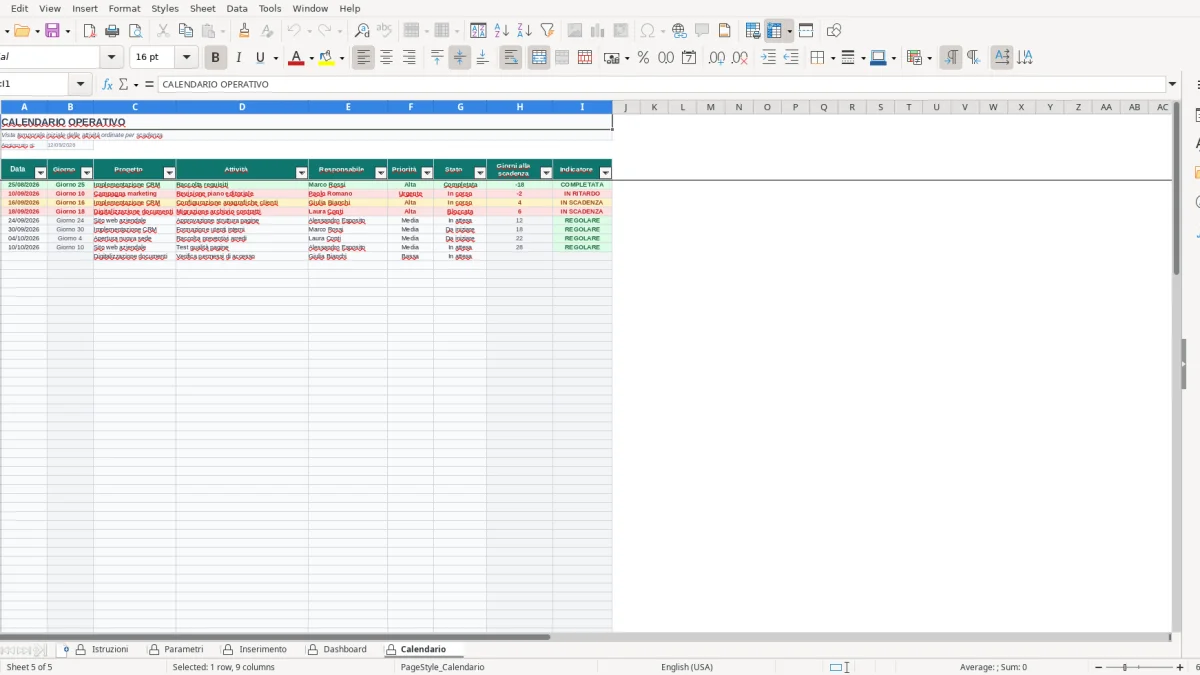1200x675 pixels.
Task: Expand the font name dropdown
Action: point(111,58)
